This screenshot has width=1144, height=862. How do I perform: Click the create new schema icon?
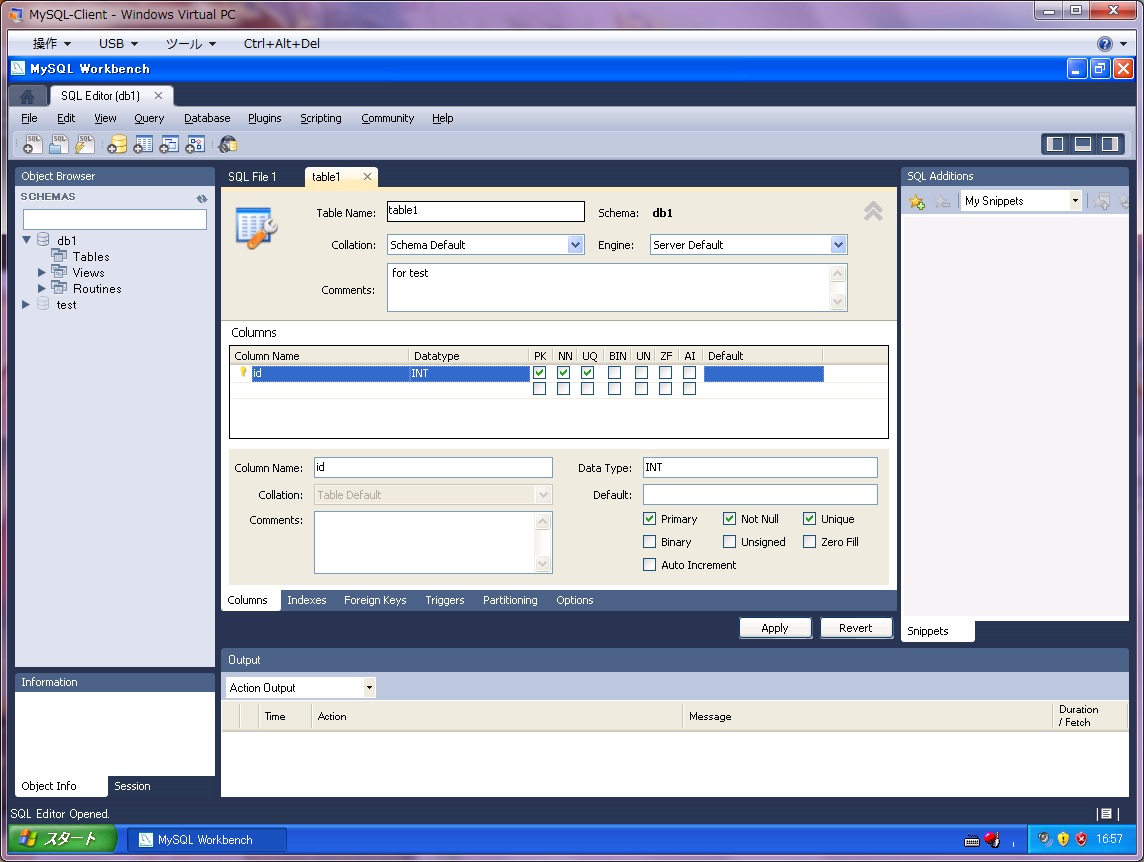117,144
